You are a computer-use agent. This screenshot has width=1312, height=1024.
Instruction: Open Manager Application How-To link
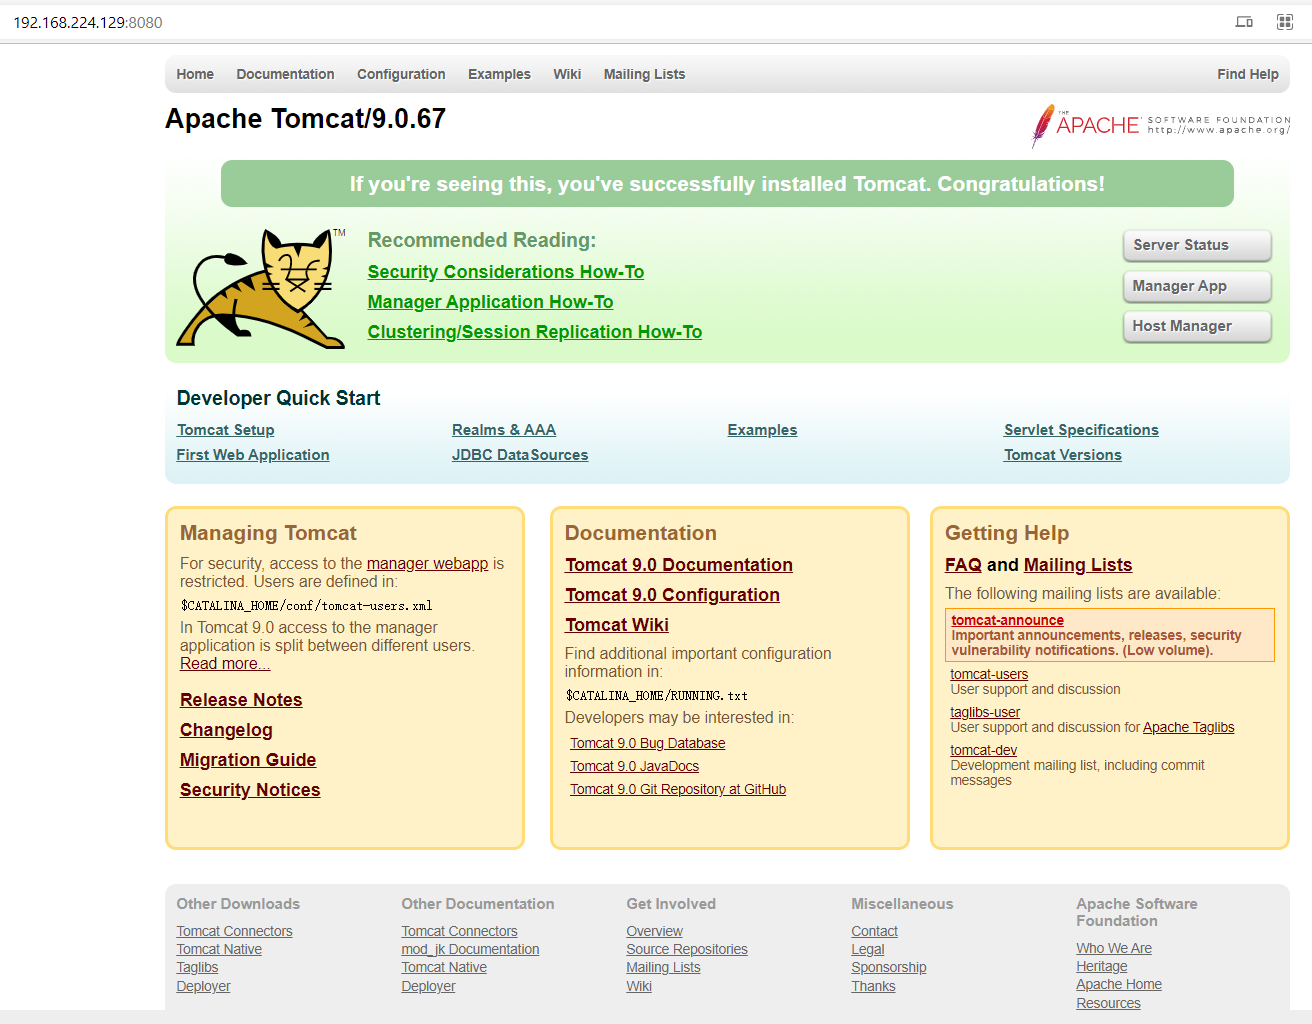point(490,302)
